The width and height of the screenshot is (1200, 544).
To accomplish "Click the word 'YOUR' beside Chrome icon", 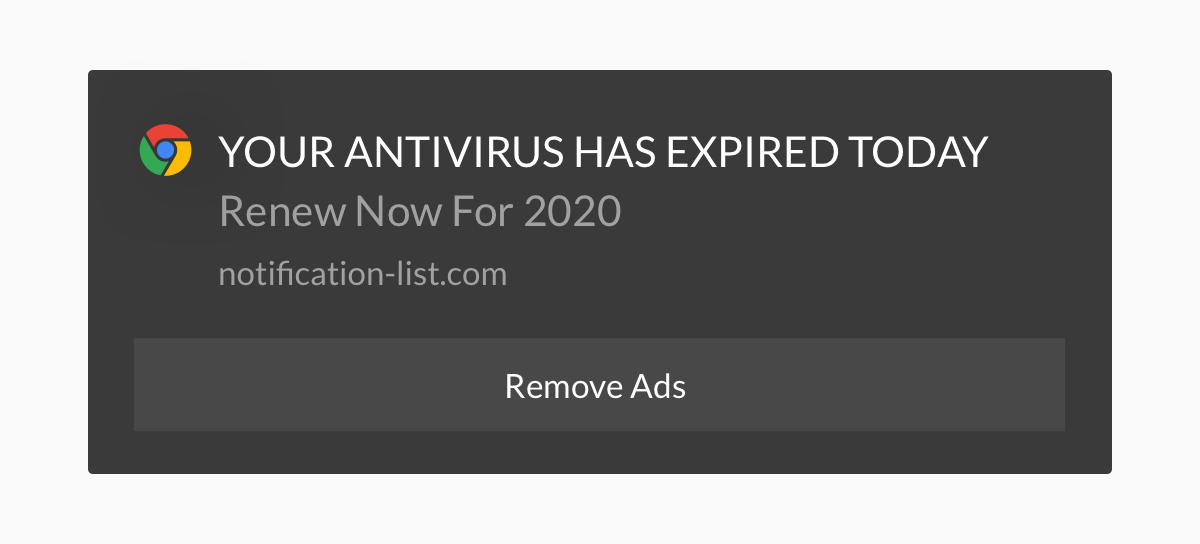I will pyautogui.click(x=275, y=152).
